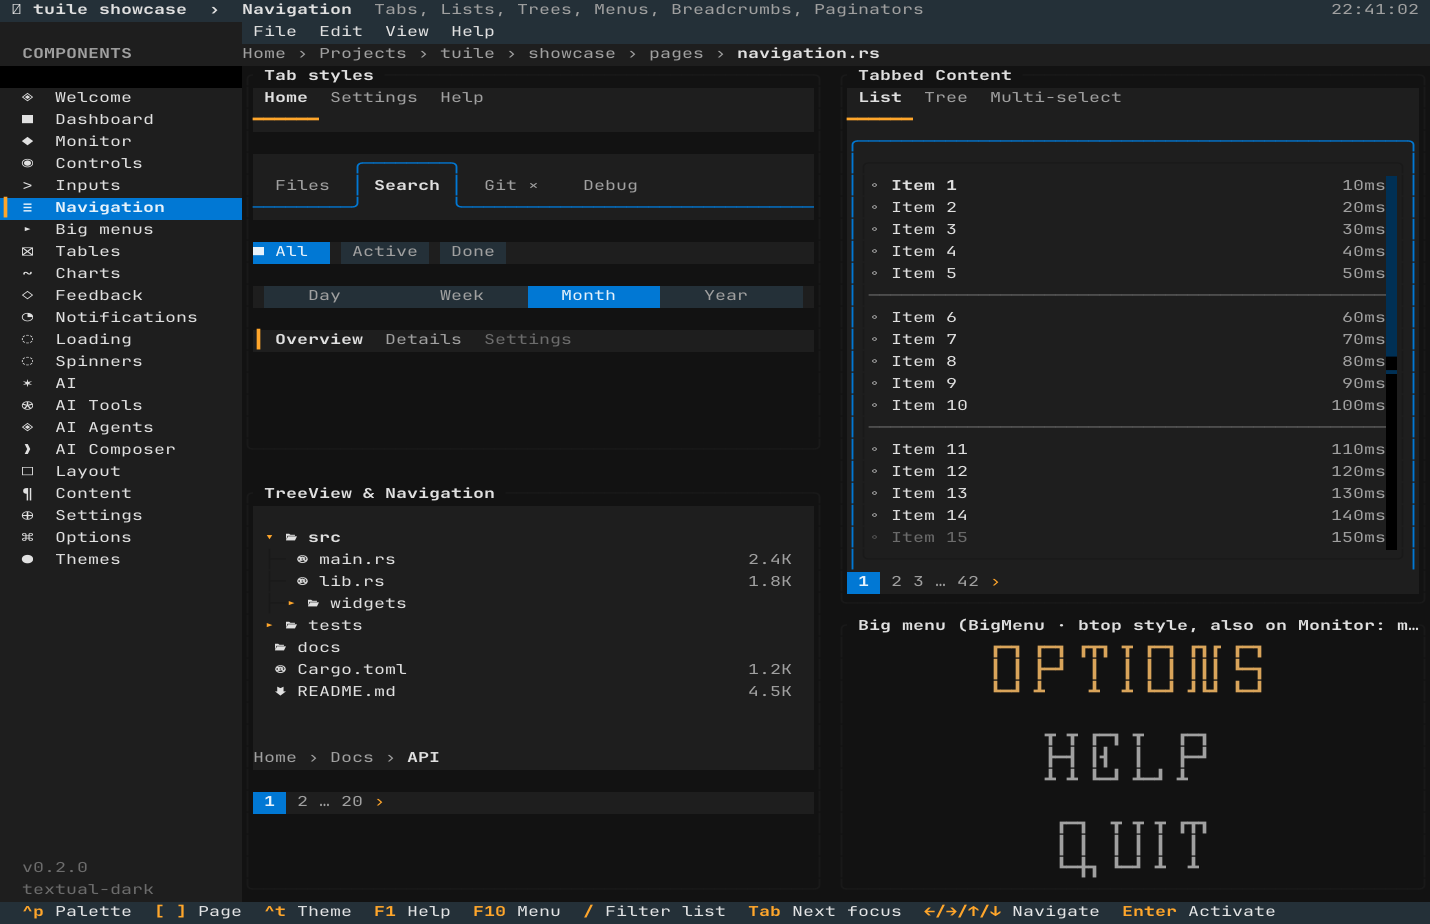The image size is (1430, 924).
Task: Click the Dashboard sidebar icon
Action: click(27, 119)
